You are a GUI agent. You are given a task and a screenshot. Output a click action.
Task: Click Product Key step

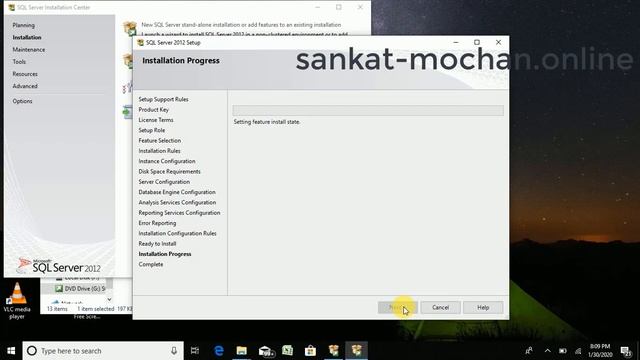click(153, 110)
